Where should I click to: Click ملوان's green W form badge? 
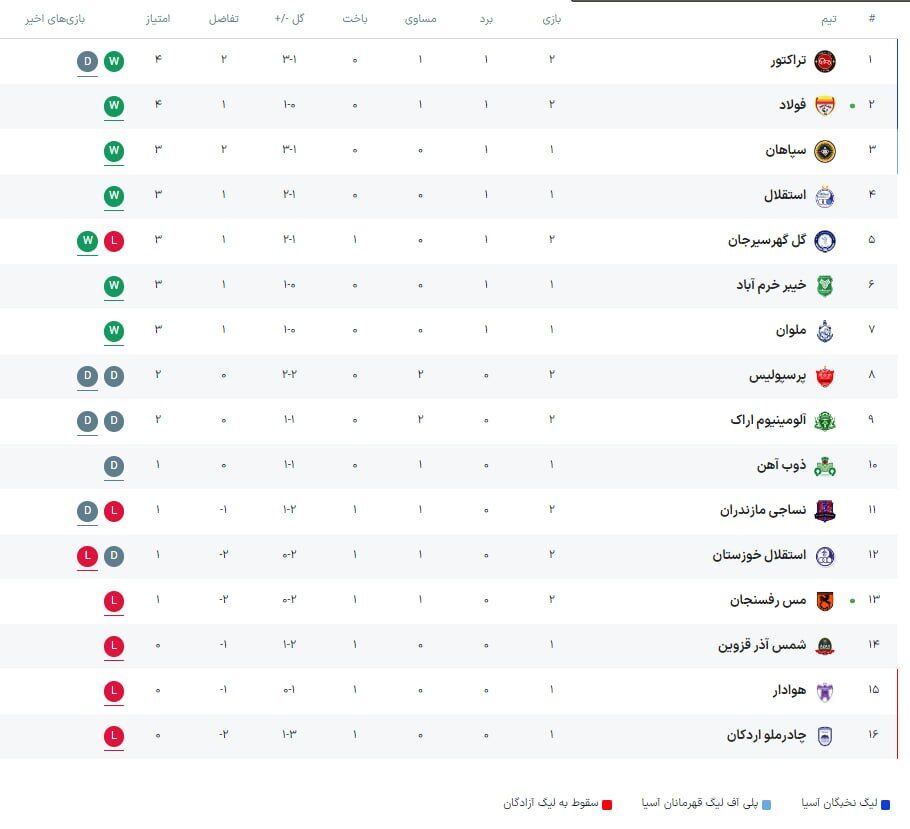coord(114,331)
